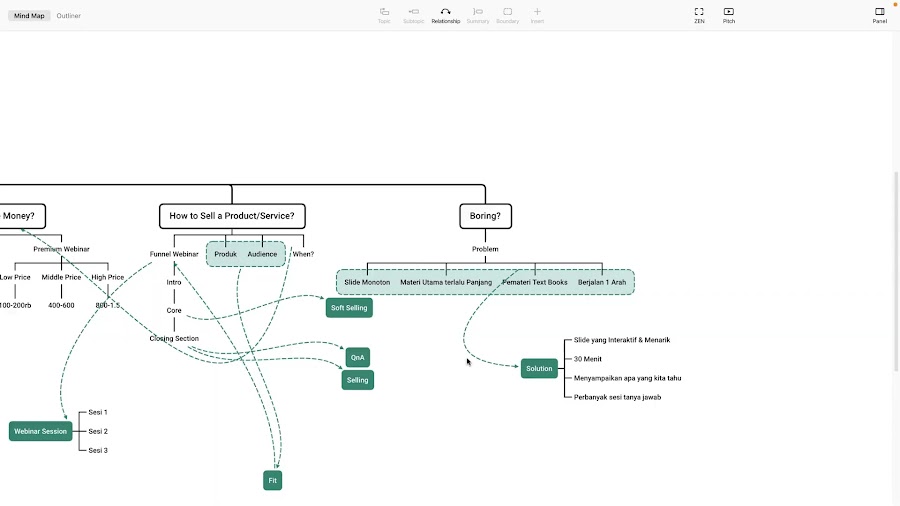
Task: Select the "Sesi 3" node
Action: [x=98, y=450]
